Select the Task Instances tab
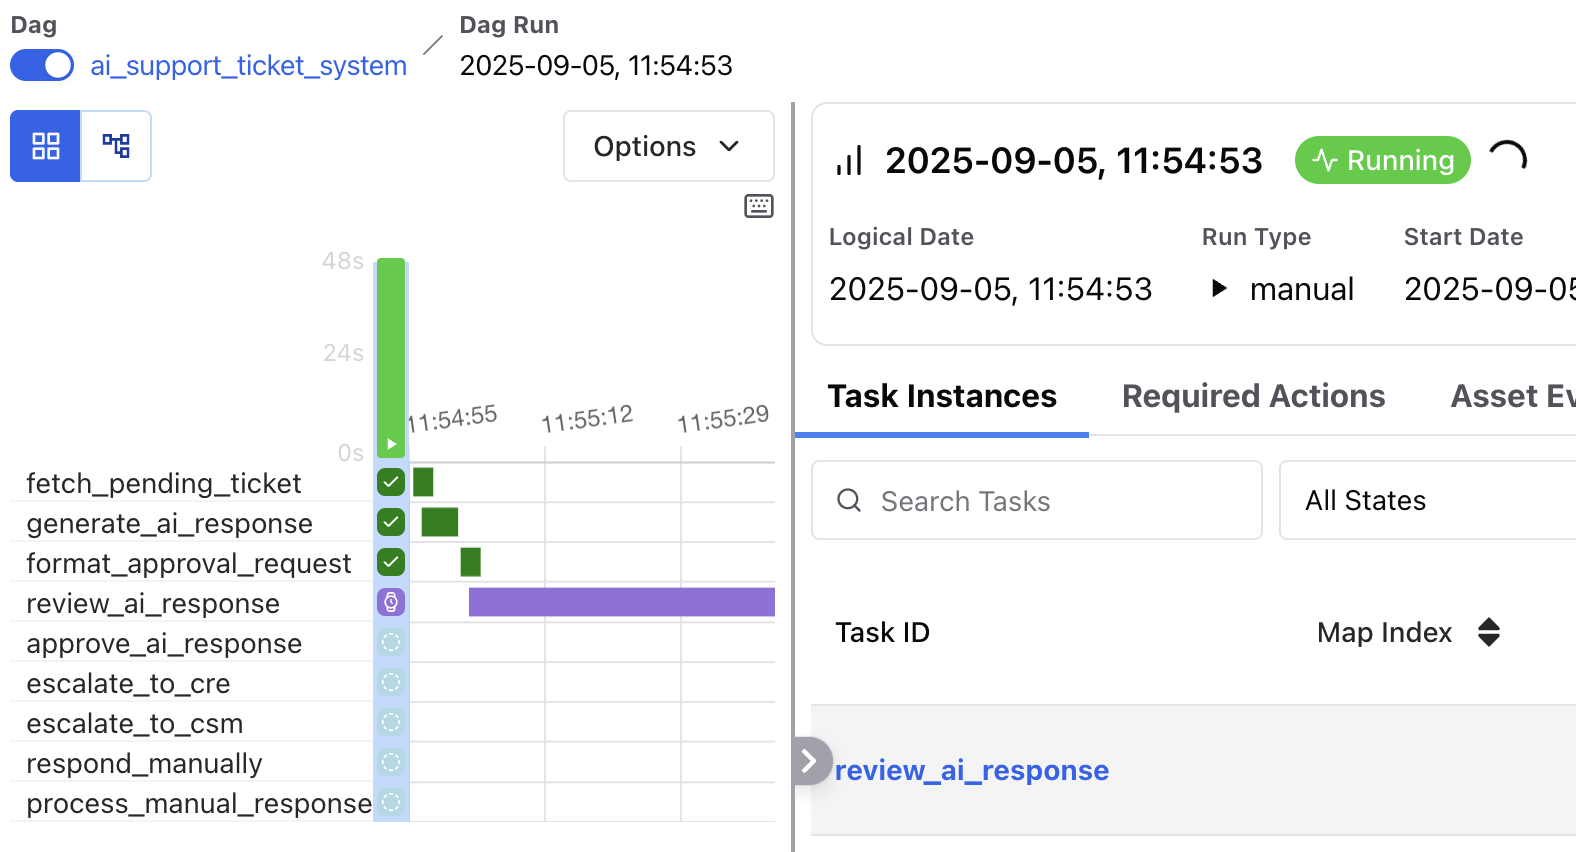This screenshot has width=1576, height=852. point(941,396)
